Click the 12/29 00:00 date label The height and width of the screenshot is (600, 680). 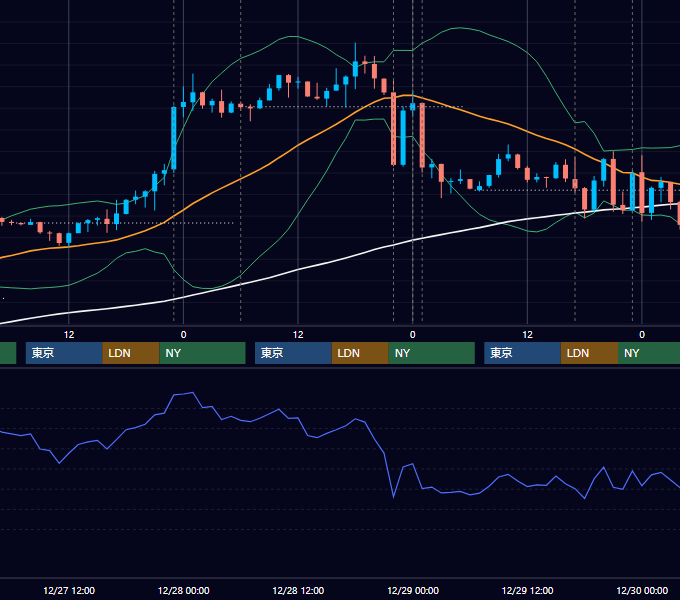(x=413, y=590)
